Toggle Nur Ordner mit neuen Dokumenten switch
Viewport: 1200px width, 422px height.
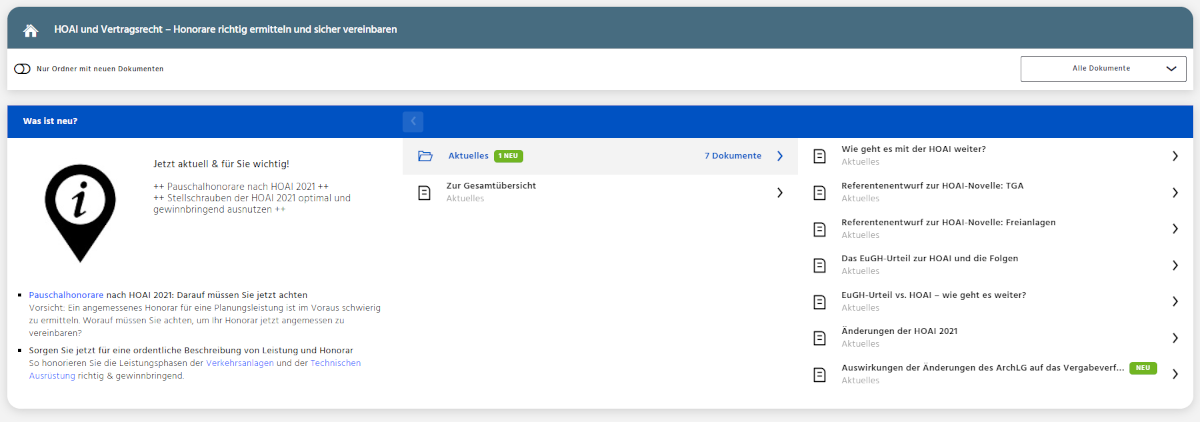pyautogui.click(x=22, y=69)
